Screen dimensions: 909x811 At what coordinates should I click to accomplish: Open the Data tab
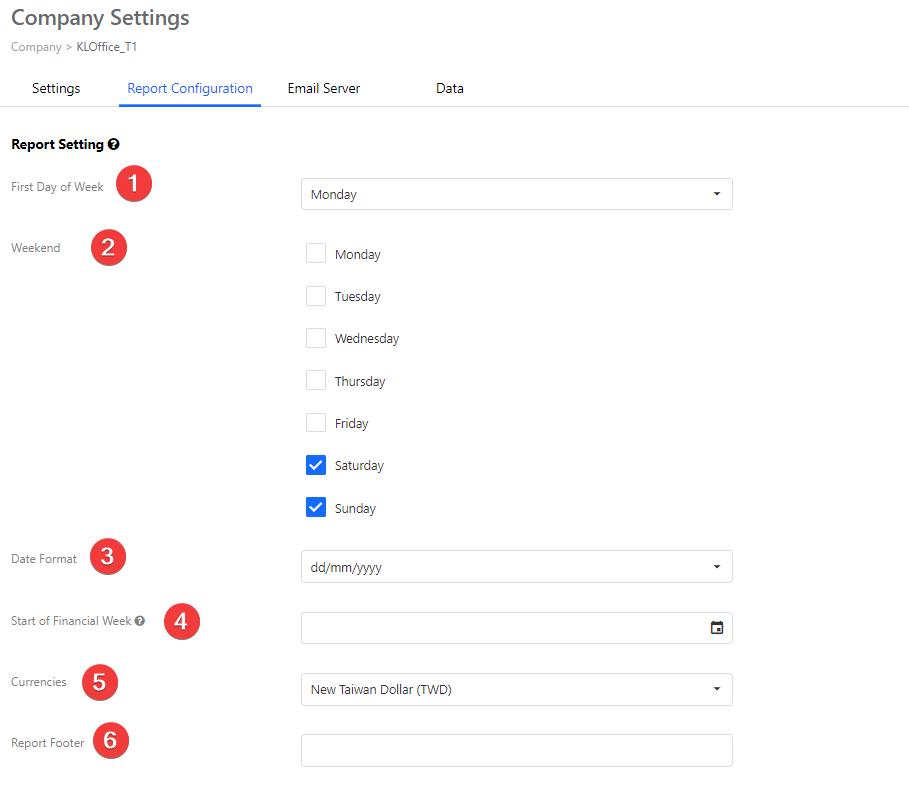coord(449,89)
